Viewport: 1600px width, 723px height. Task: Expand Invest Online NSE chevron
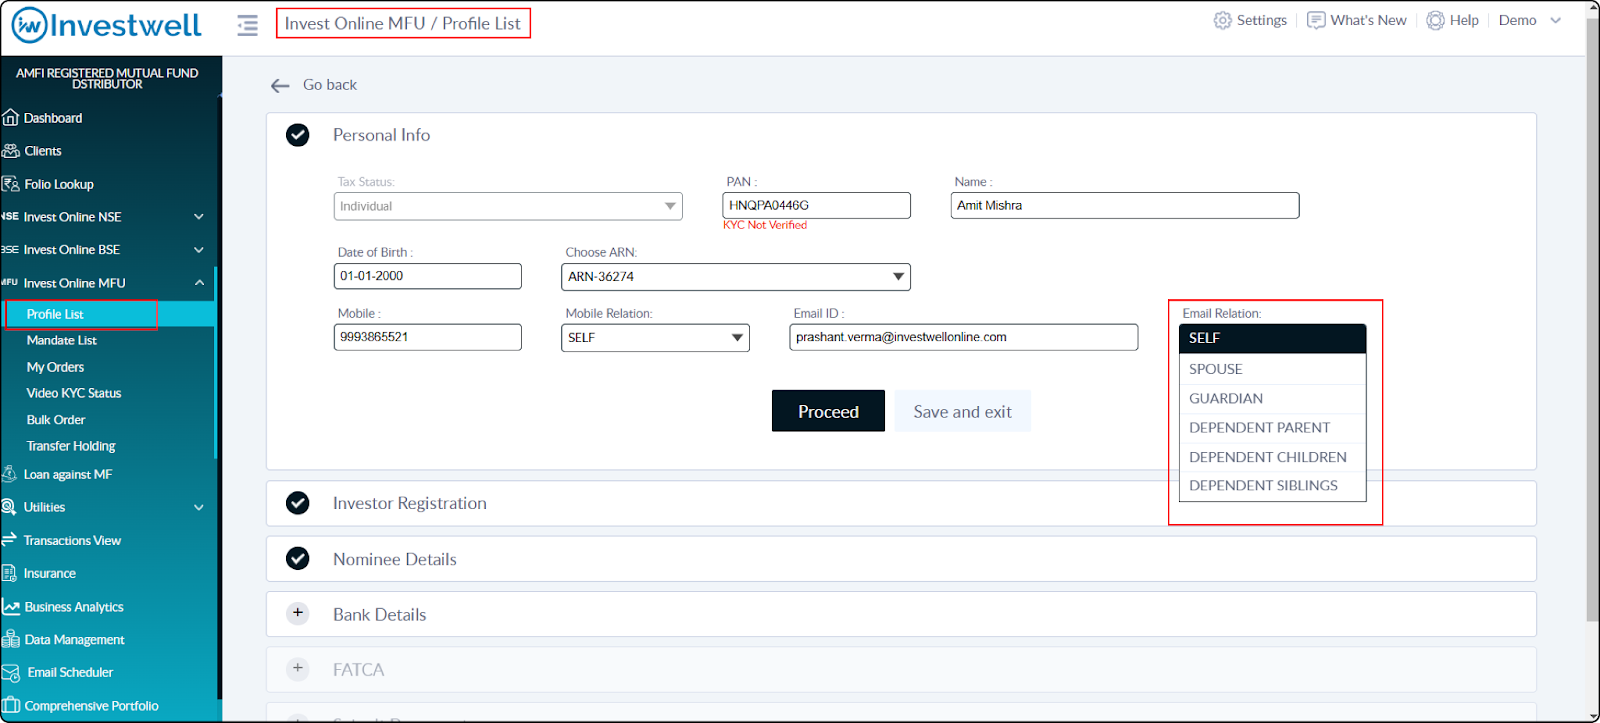199,217
